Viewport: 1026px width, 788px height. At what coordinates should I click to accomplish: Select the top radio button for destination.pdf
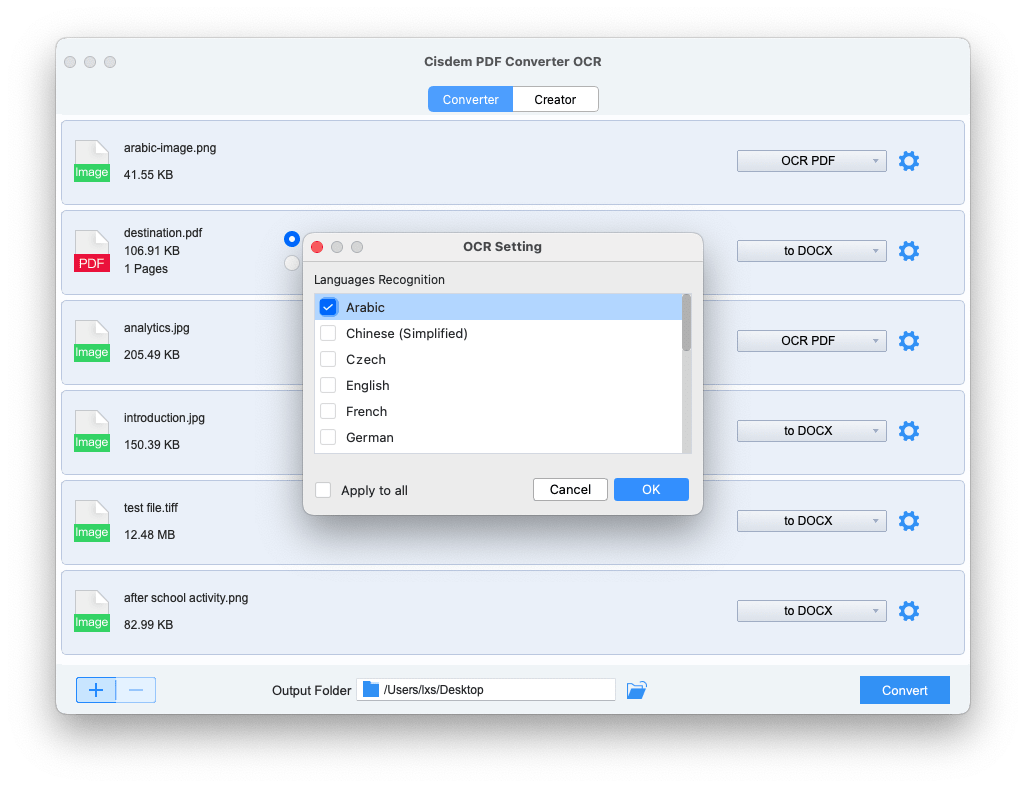[x=292, y=239]
